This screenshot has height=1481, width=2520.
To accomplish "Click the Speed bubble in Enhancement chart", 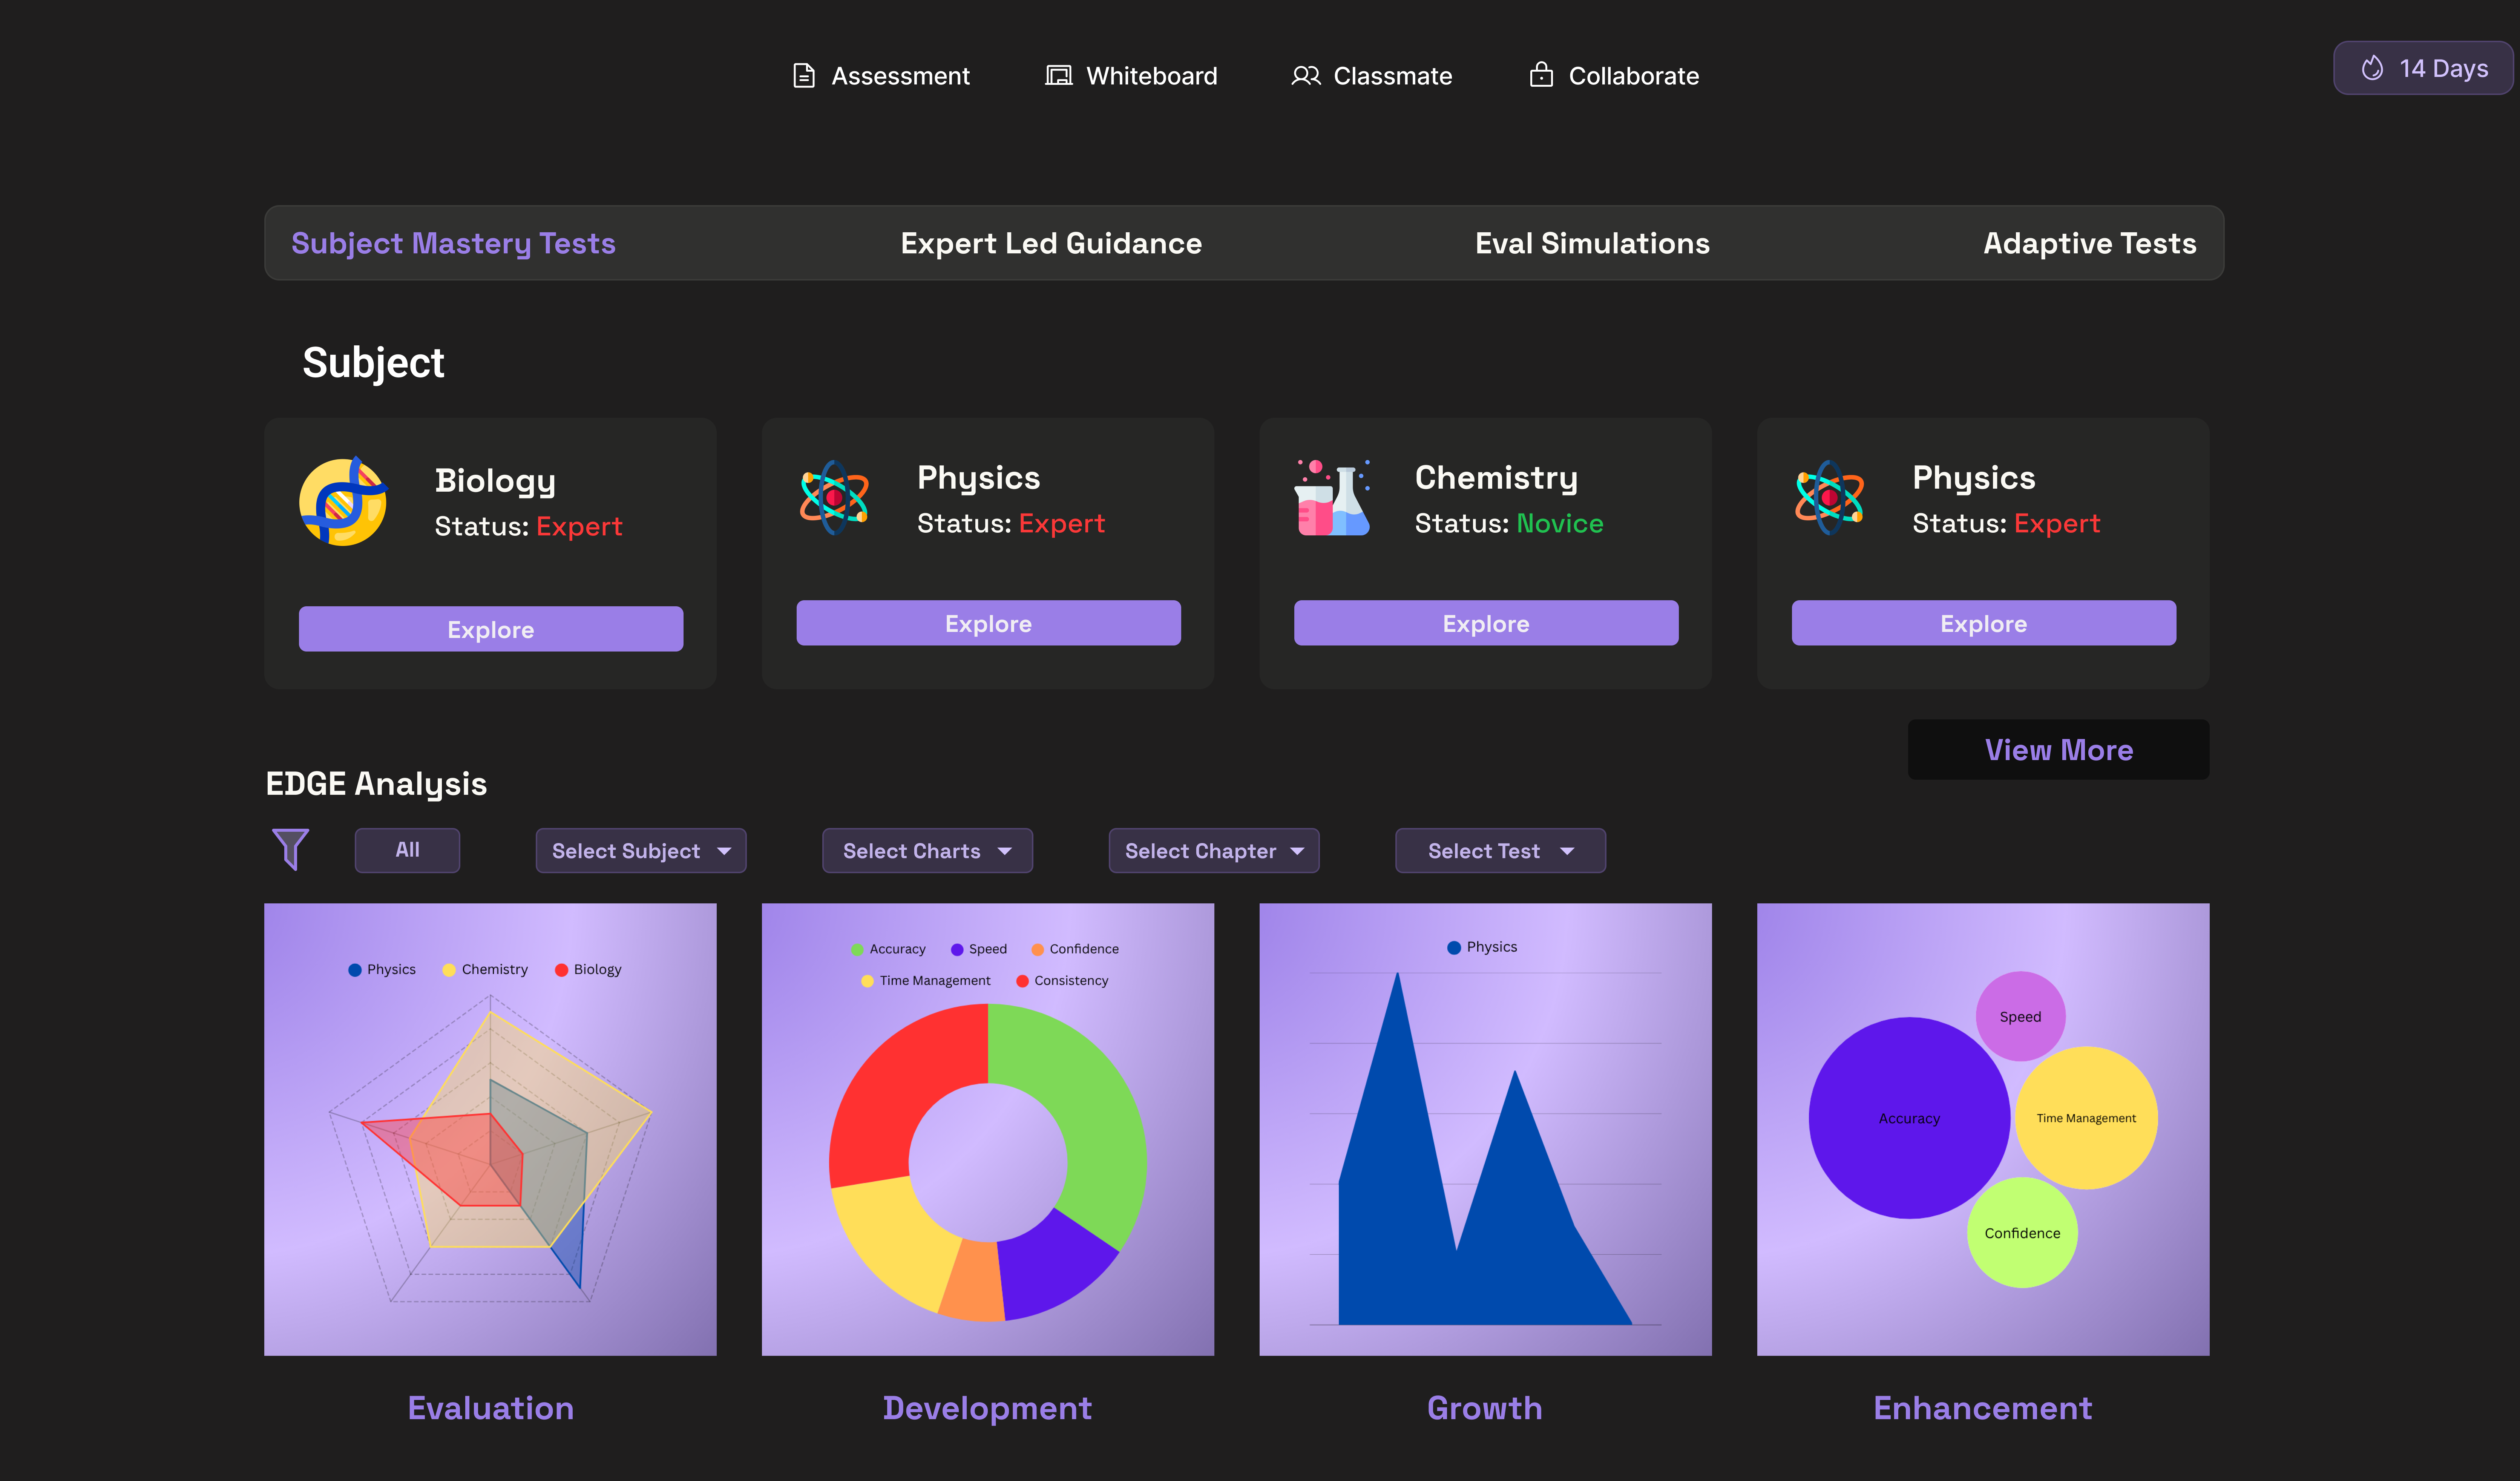I will (x=2020, y=1016).
